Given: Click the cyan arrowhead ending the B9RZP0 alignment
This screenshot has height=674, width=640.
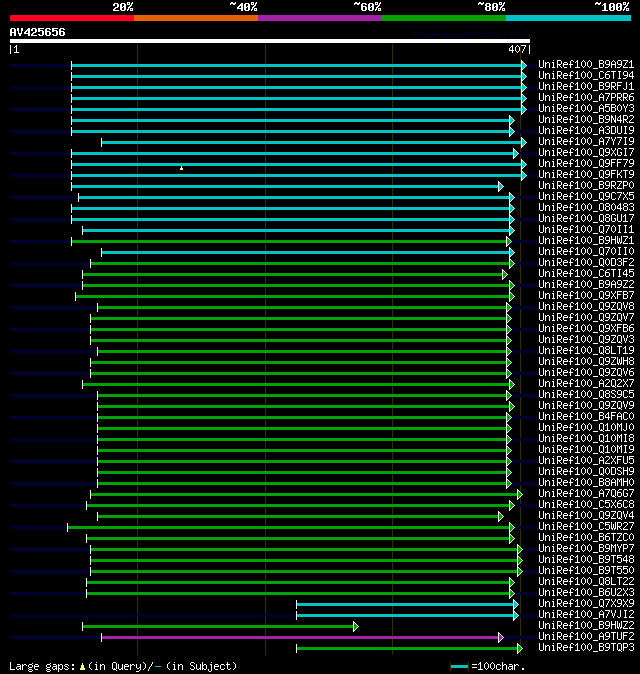Looking at the screenshot, I should pos(501,186).
